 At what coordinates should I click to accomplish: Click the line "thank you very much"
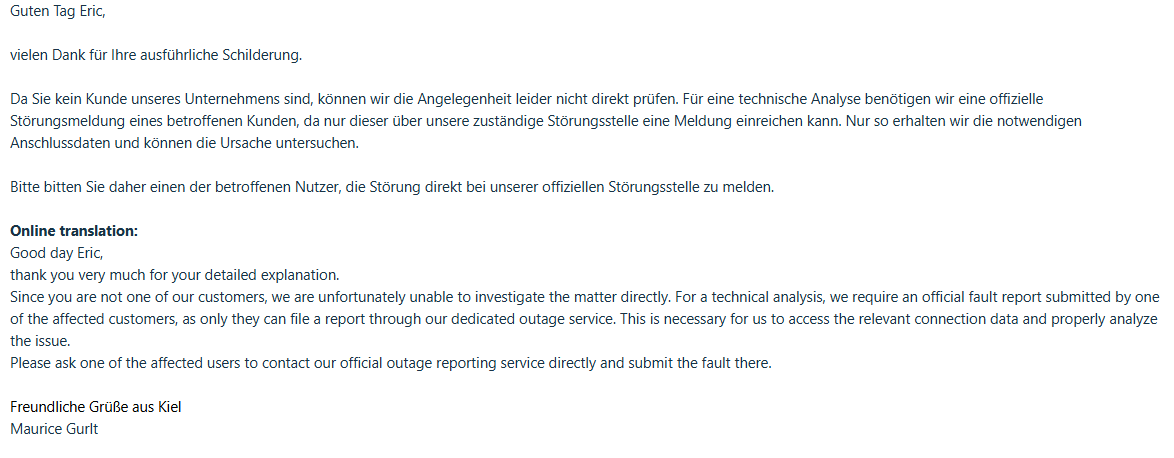pos(176,275)
